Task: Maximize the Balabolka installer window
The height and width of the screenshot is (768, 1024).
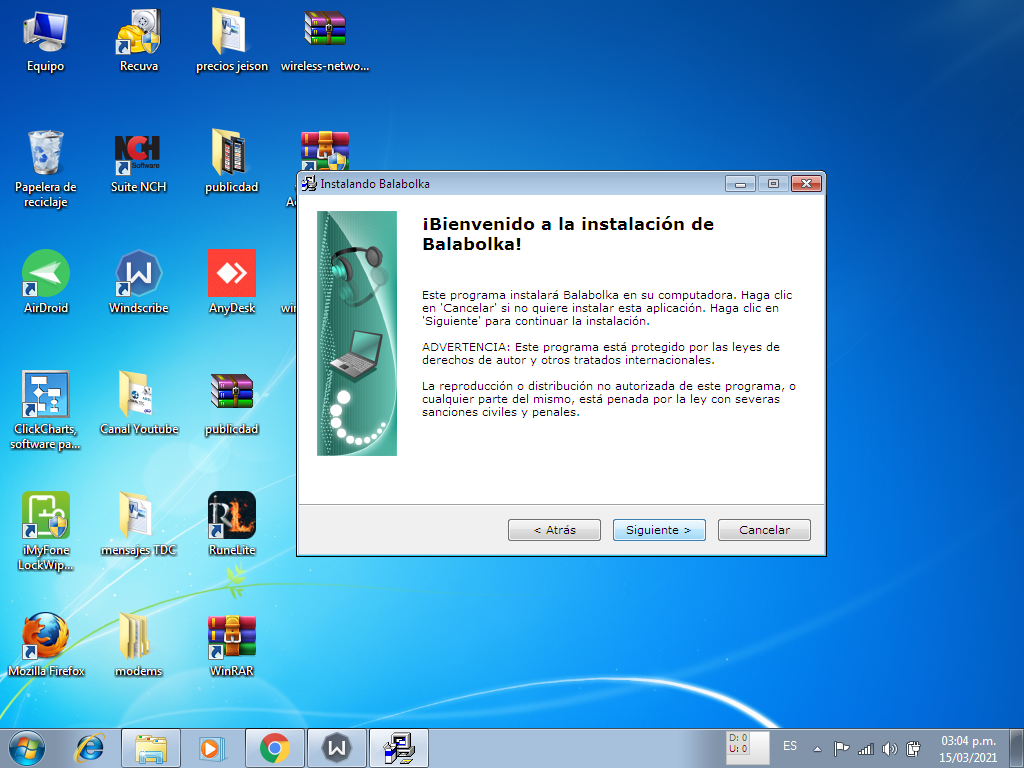Action: pos(773,184)
